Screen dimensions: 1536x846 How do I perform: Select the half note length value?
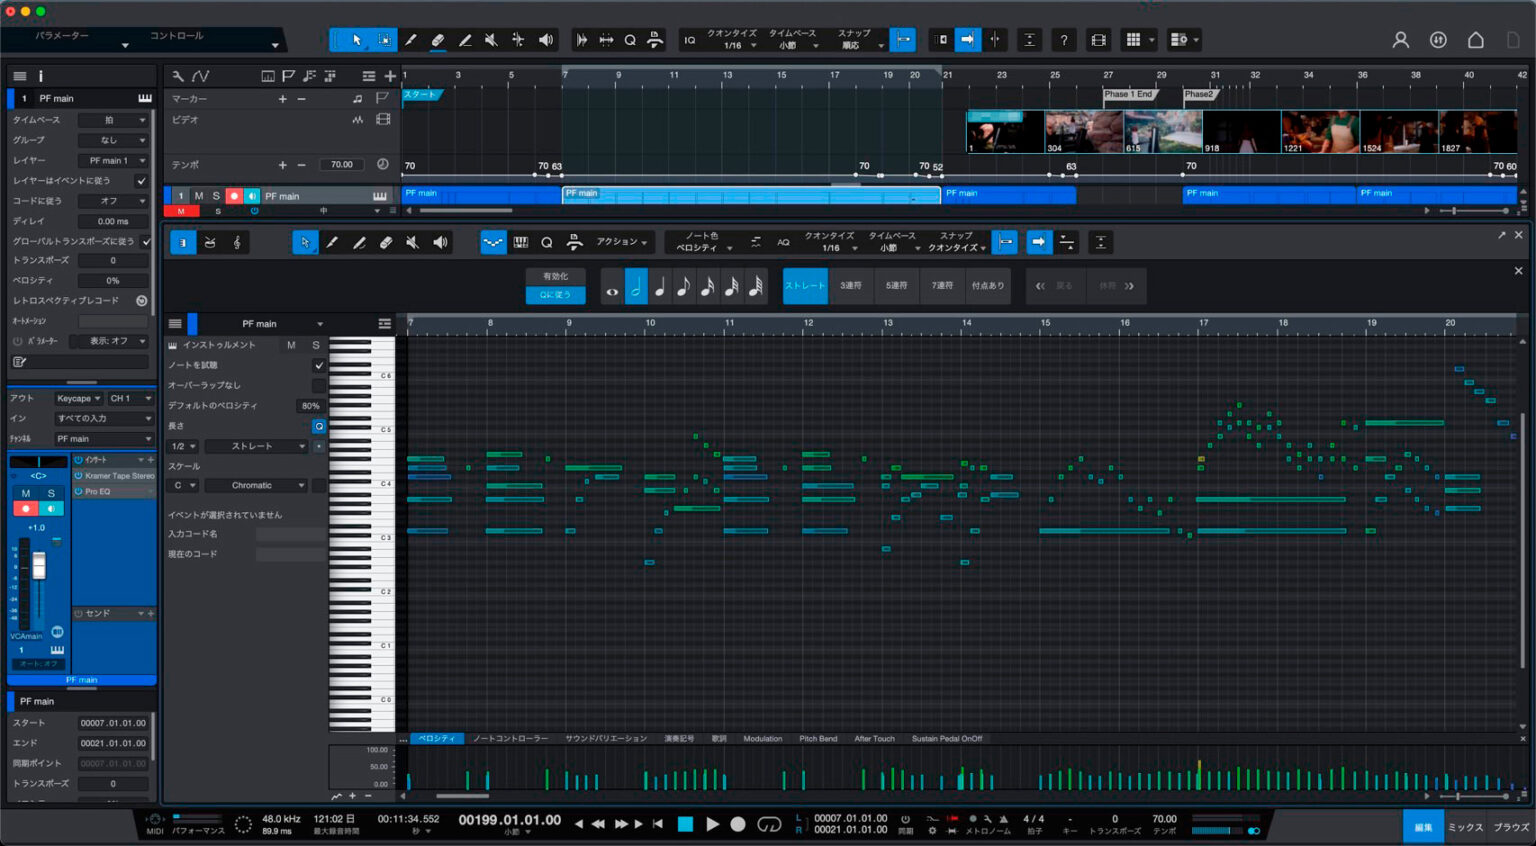(x=636, y=286)
